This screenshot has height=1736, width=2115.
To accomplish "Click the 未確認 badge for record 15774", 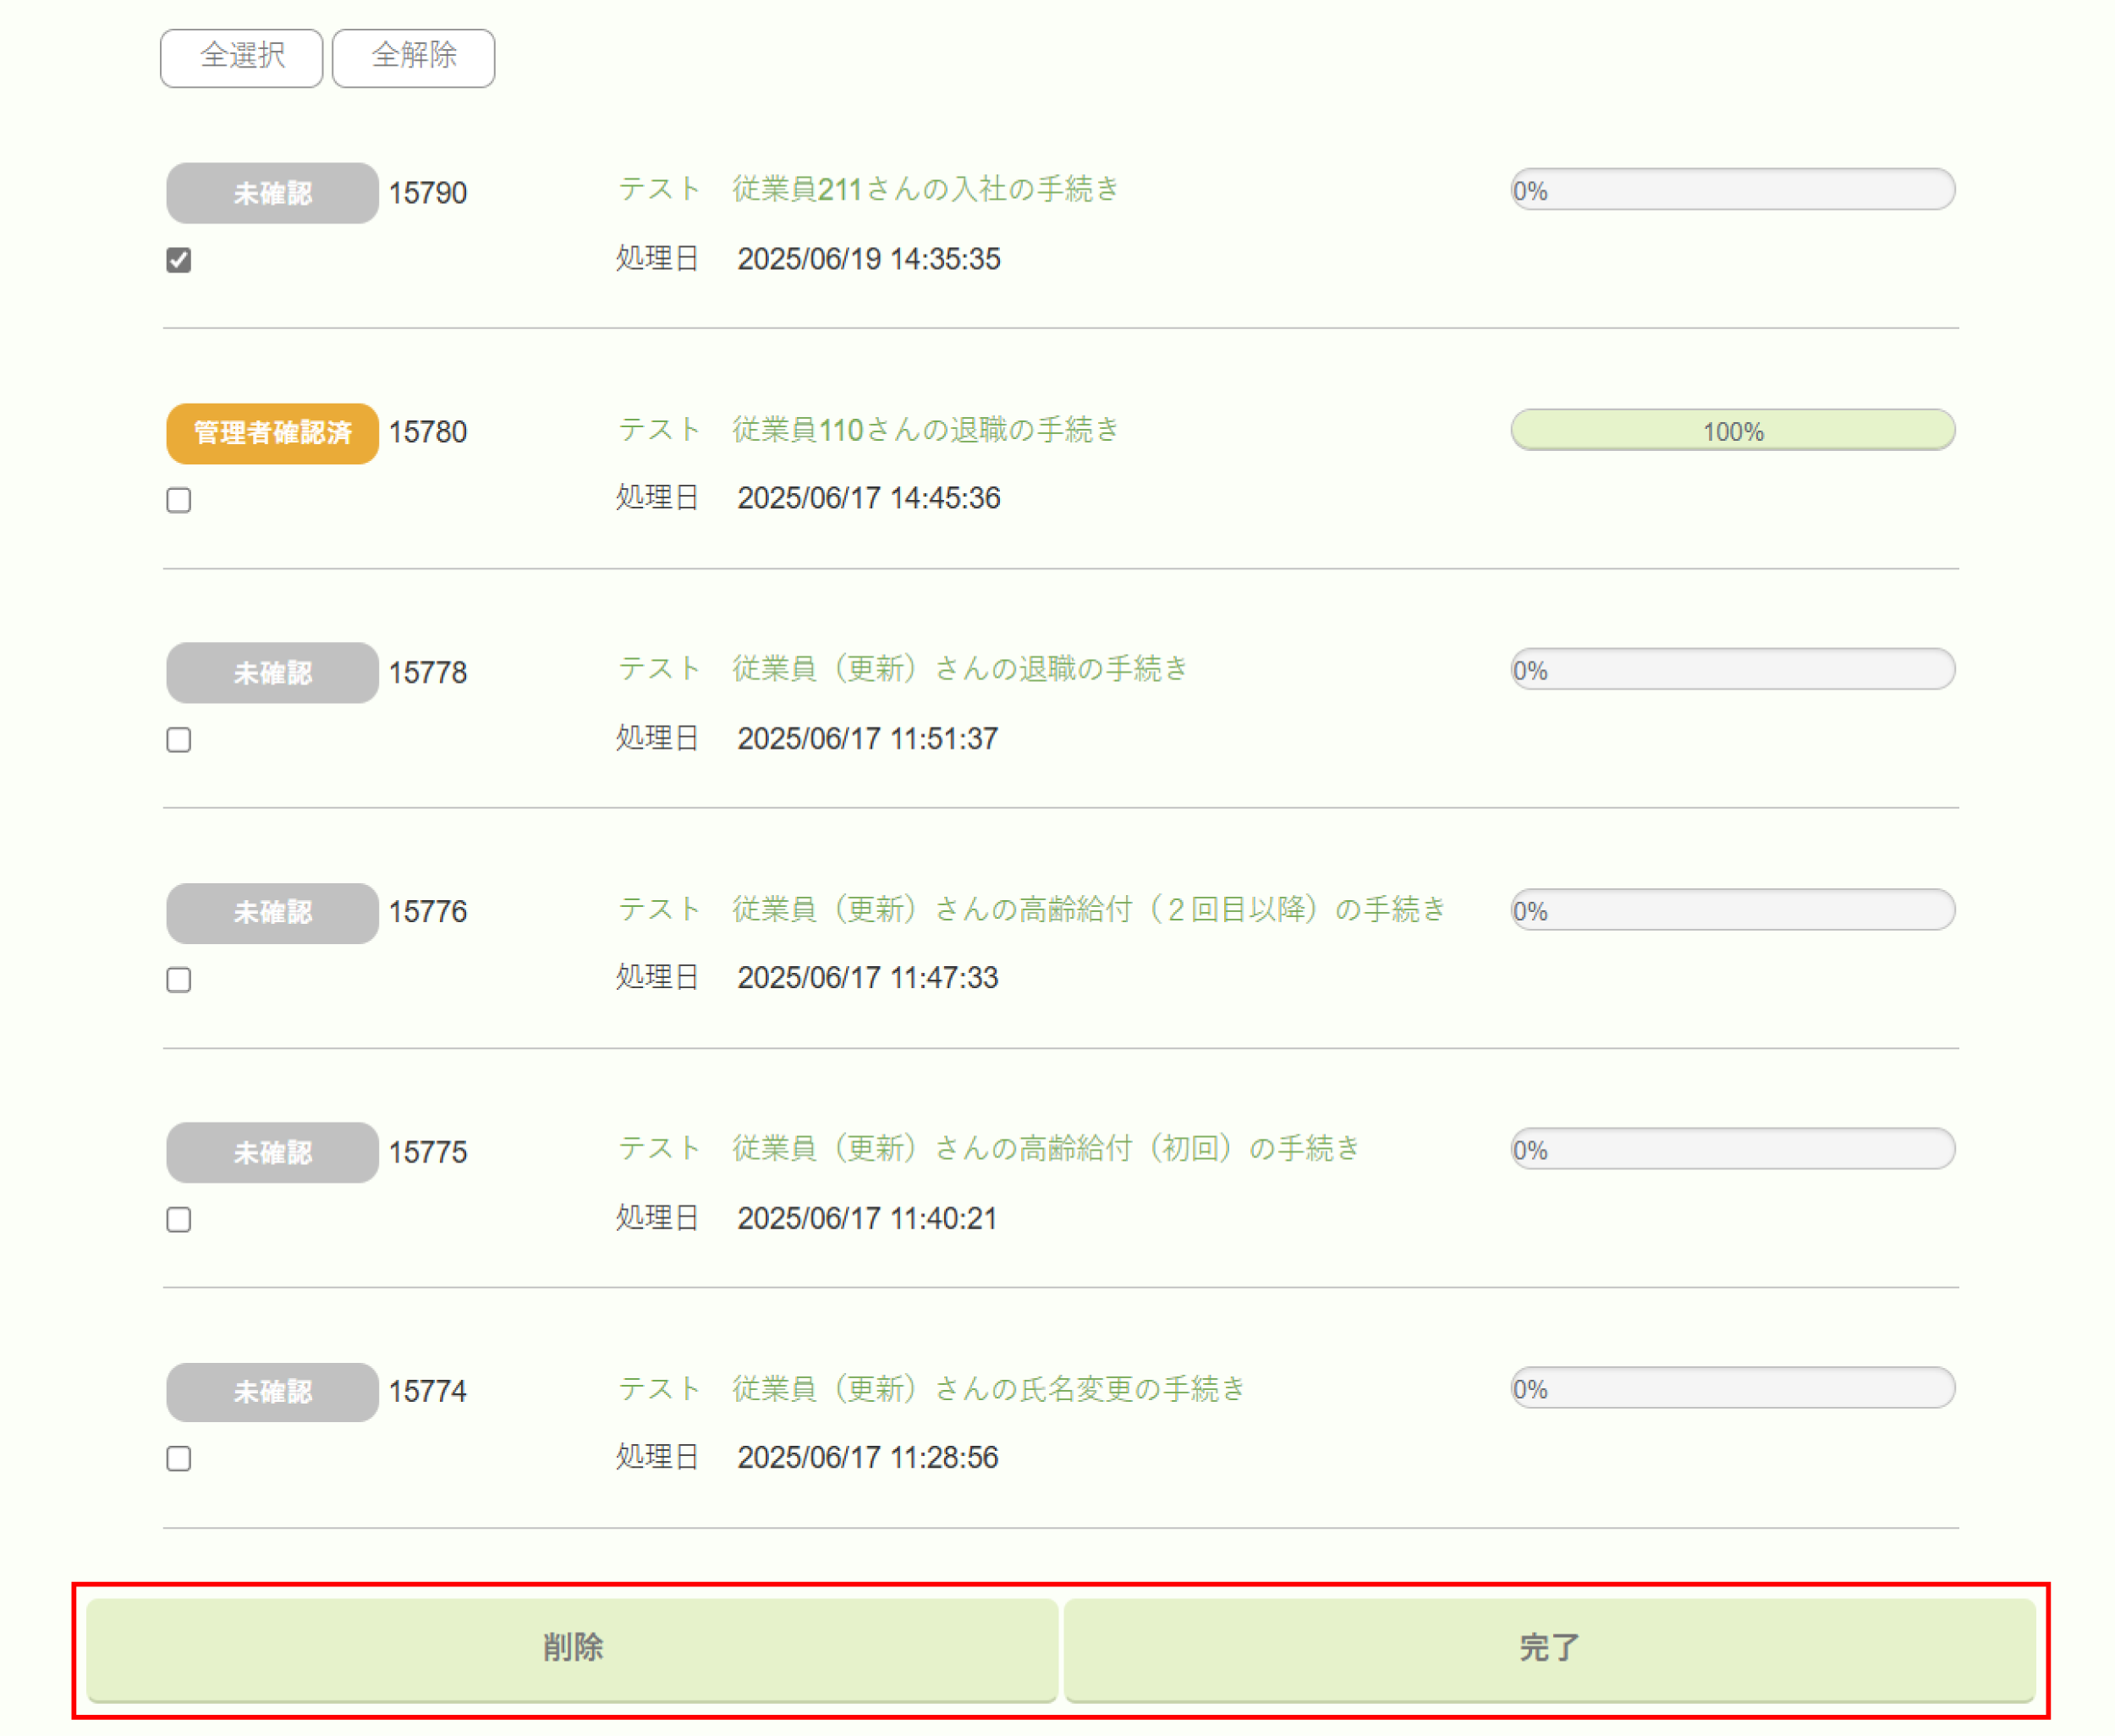I will pos(272,1392).
